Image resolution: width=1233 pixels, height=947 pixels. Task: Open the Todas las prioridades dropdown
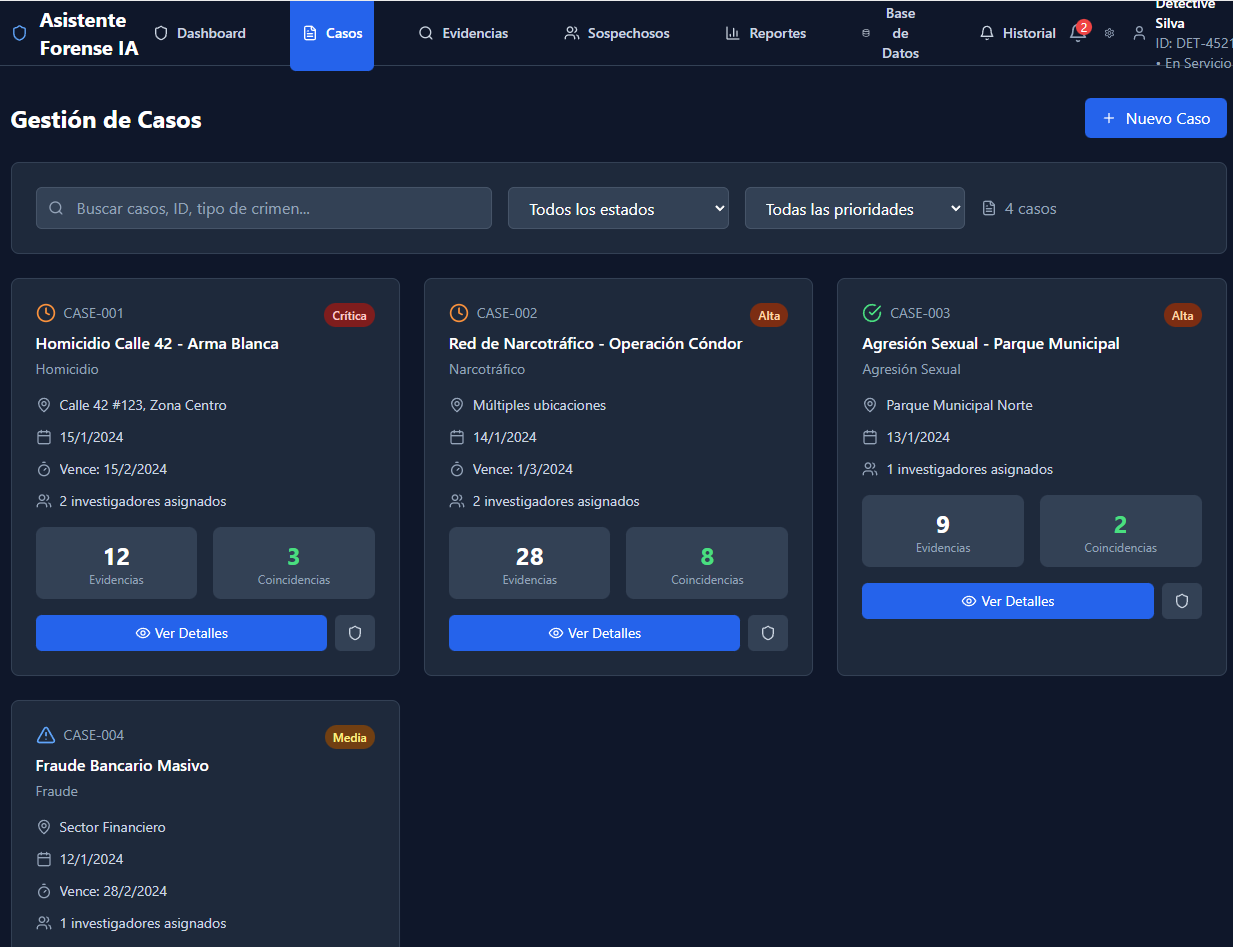coord(854,208)
